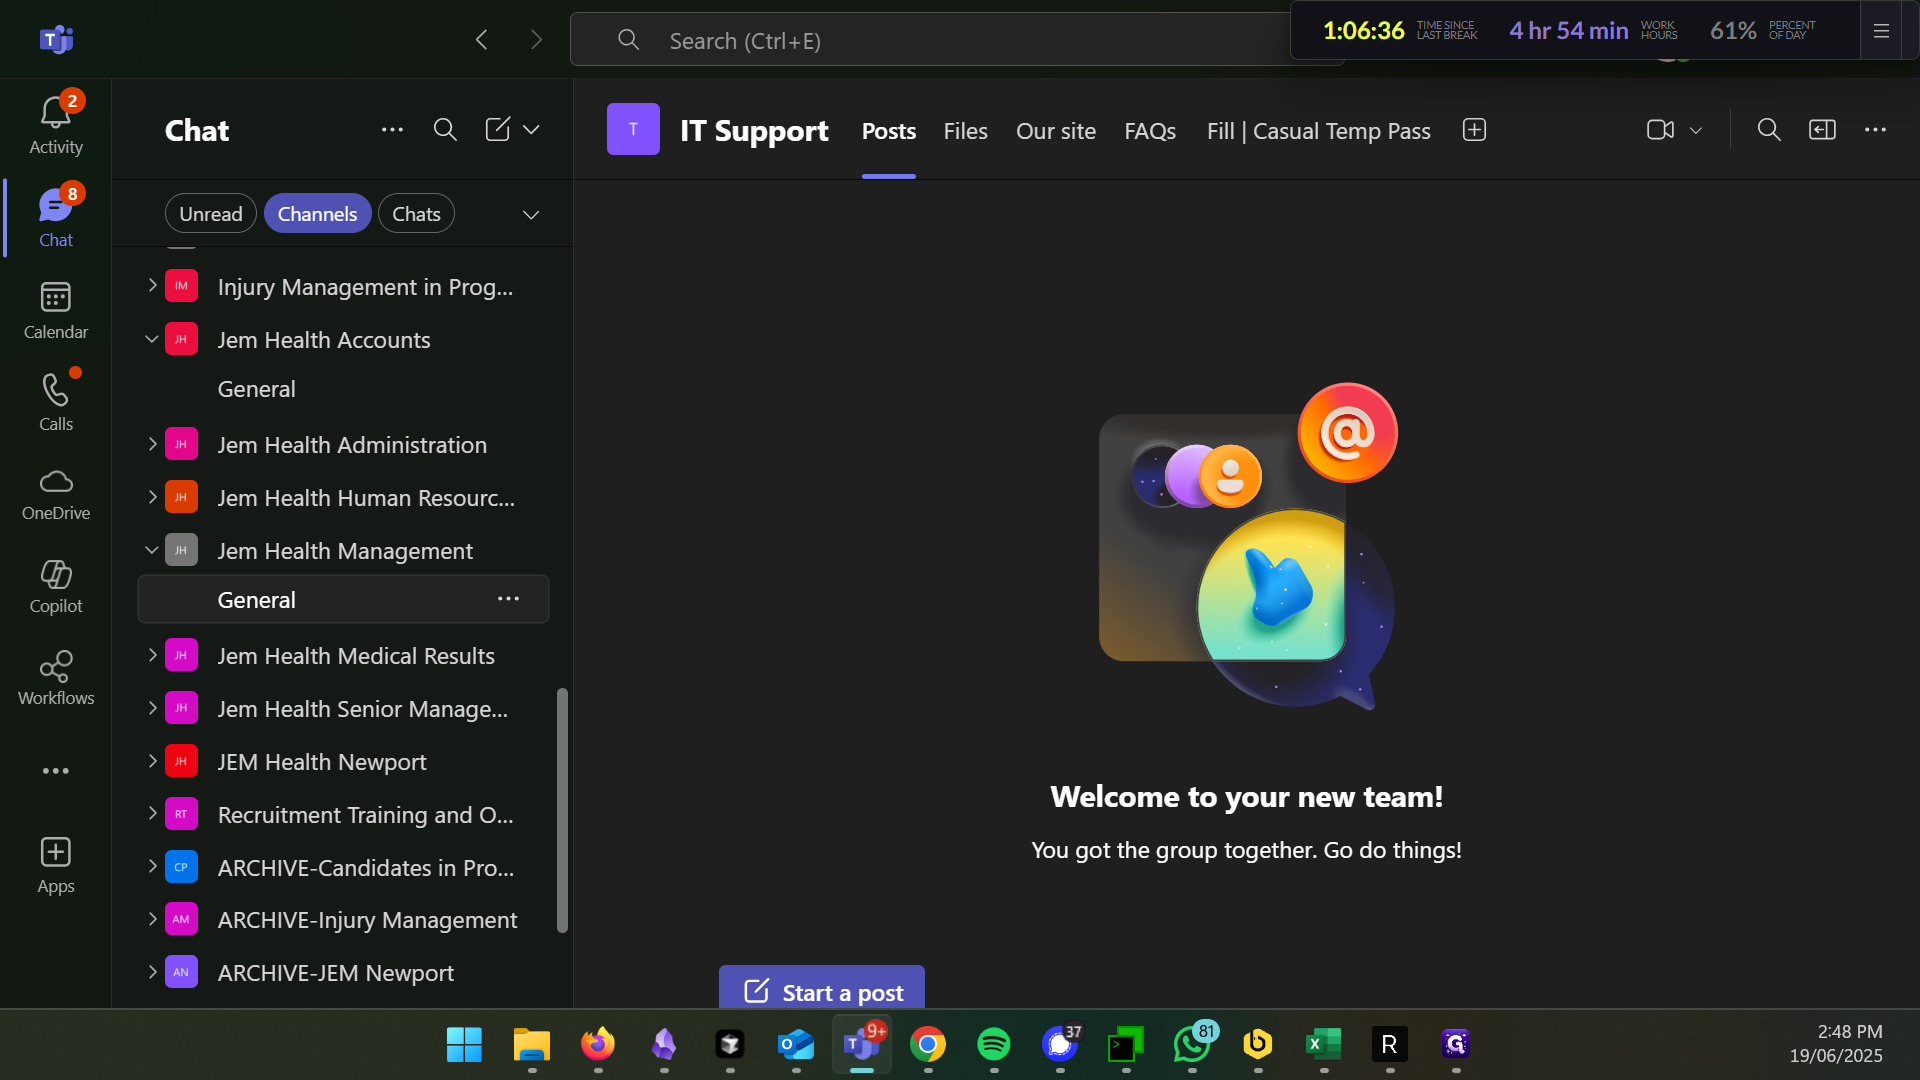Go forward using the forward arrow

pos(536,40)
